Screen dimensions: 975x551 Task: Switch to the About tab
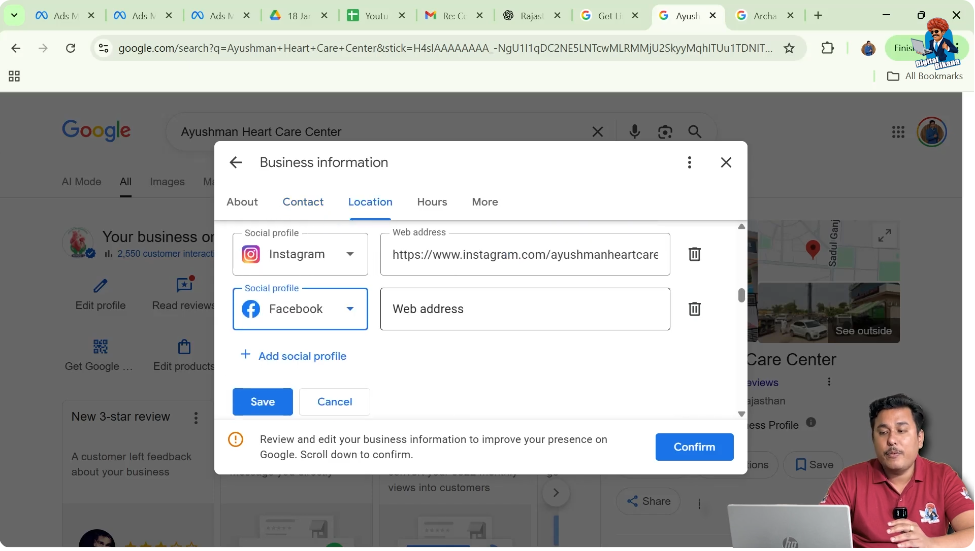pos(242,202)
